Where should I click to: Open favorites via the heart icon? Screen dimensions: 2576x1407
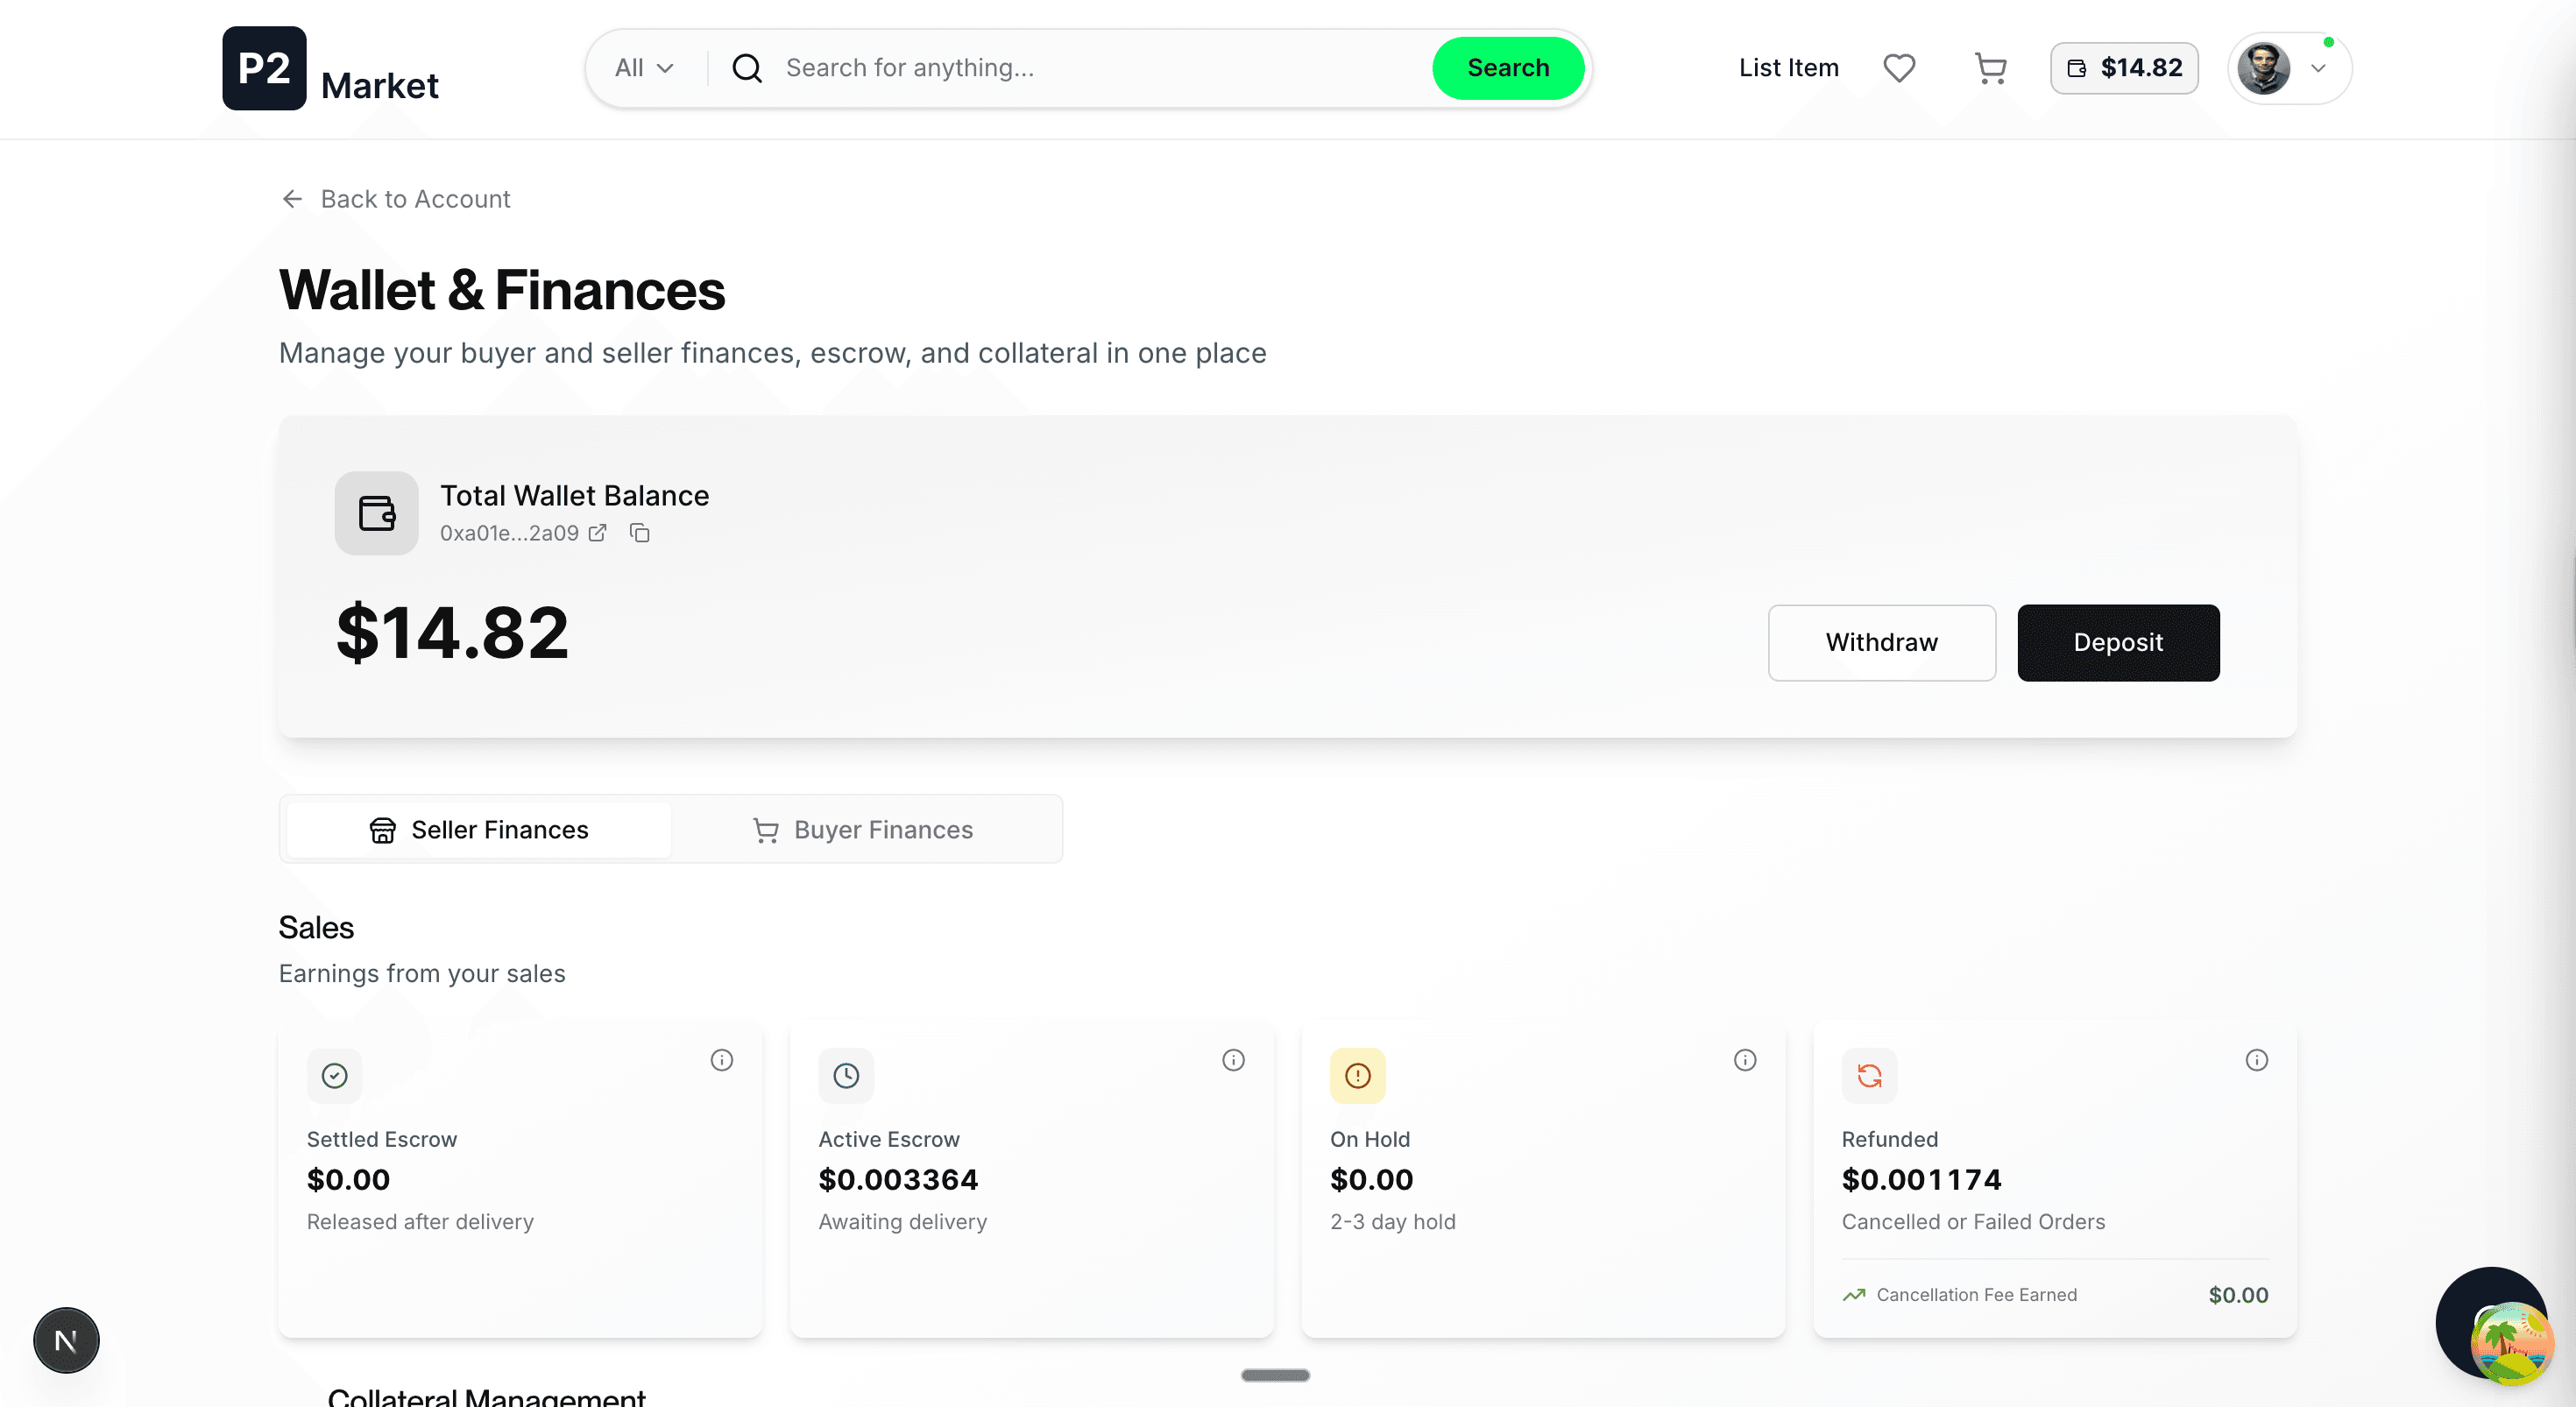pos(1899,68)
